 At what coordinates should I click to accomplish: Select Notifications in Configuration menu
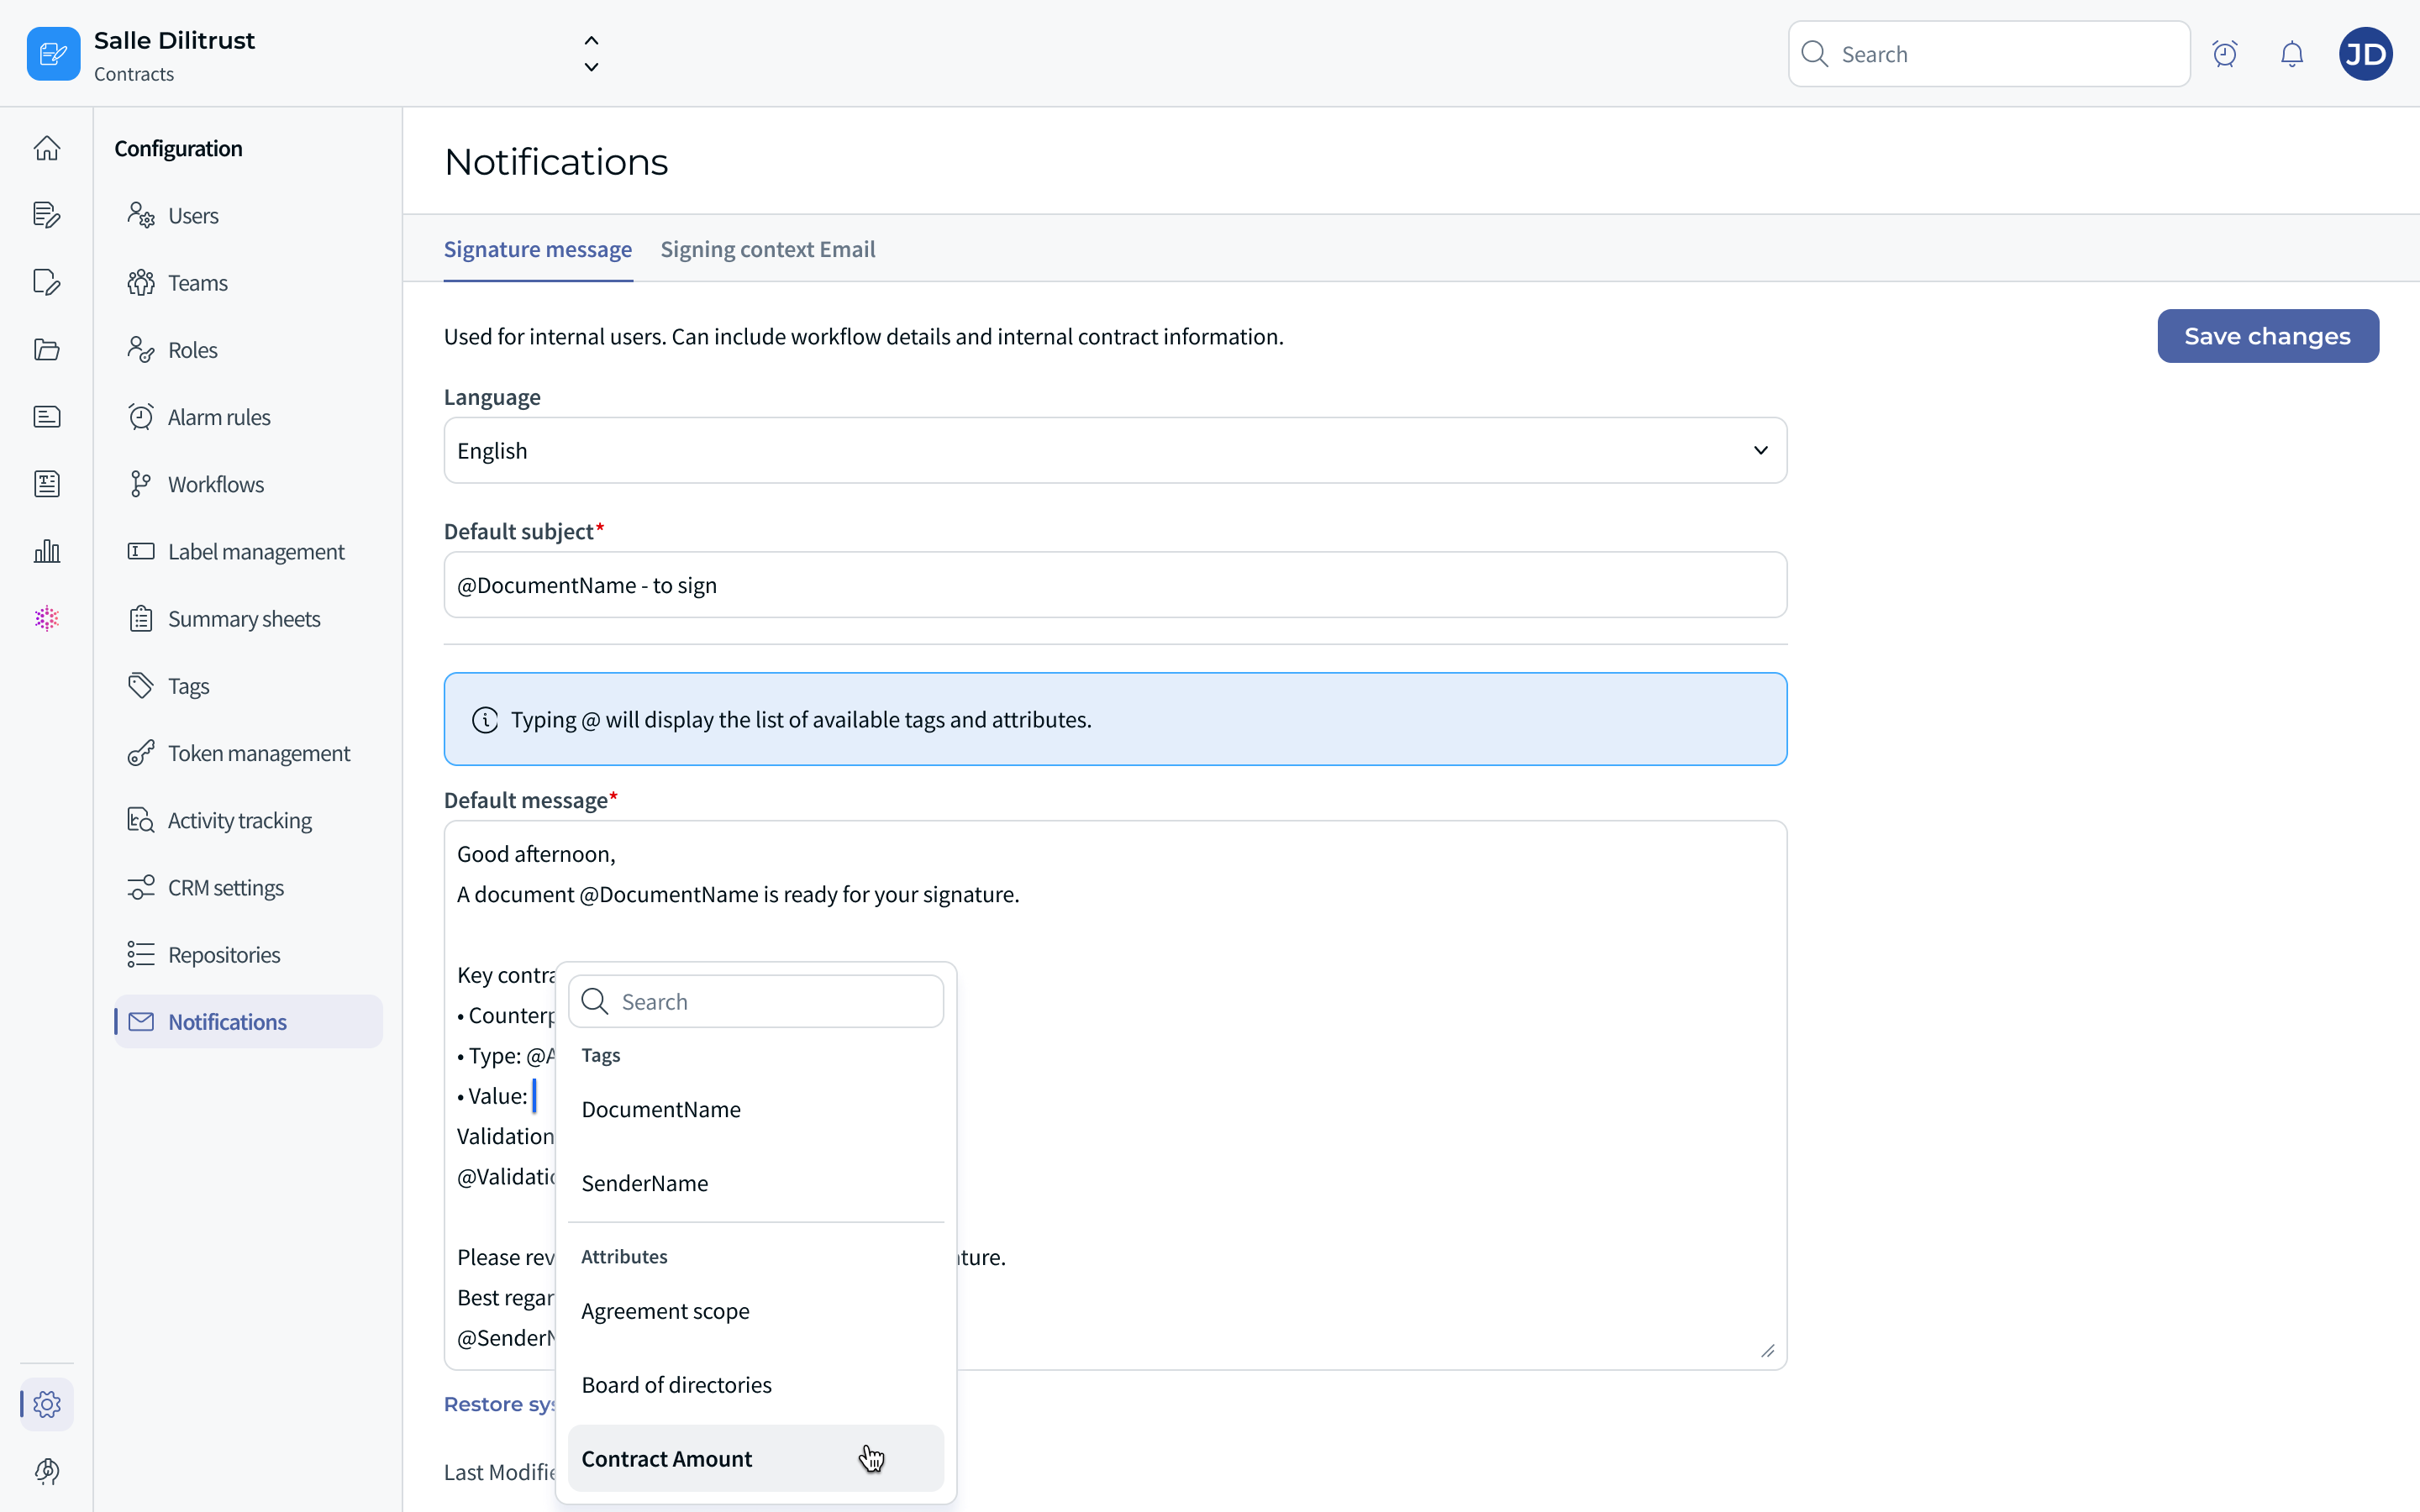(x=248, y=1021)
